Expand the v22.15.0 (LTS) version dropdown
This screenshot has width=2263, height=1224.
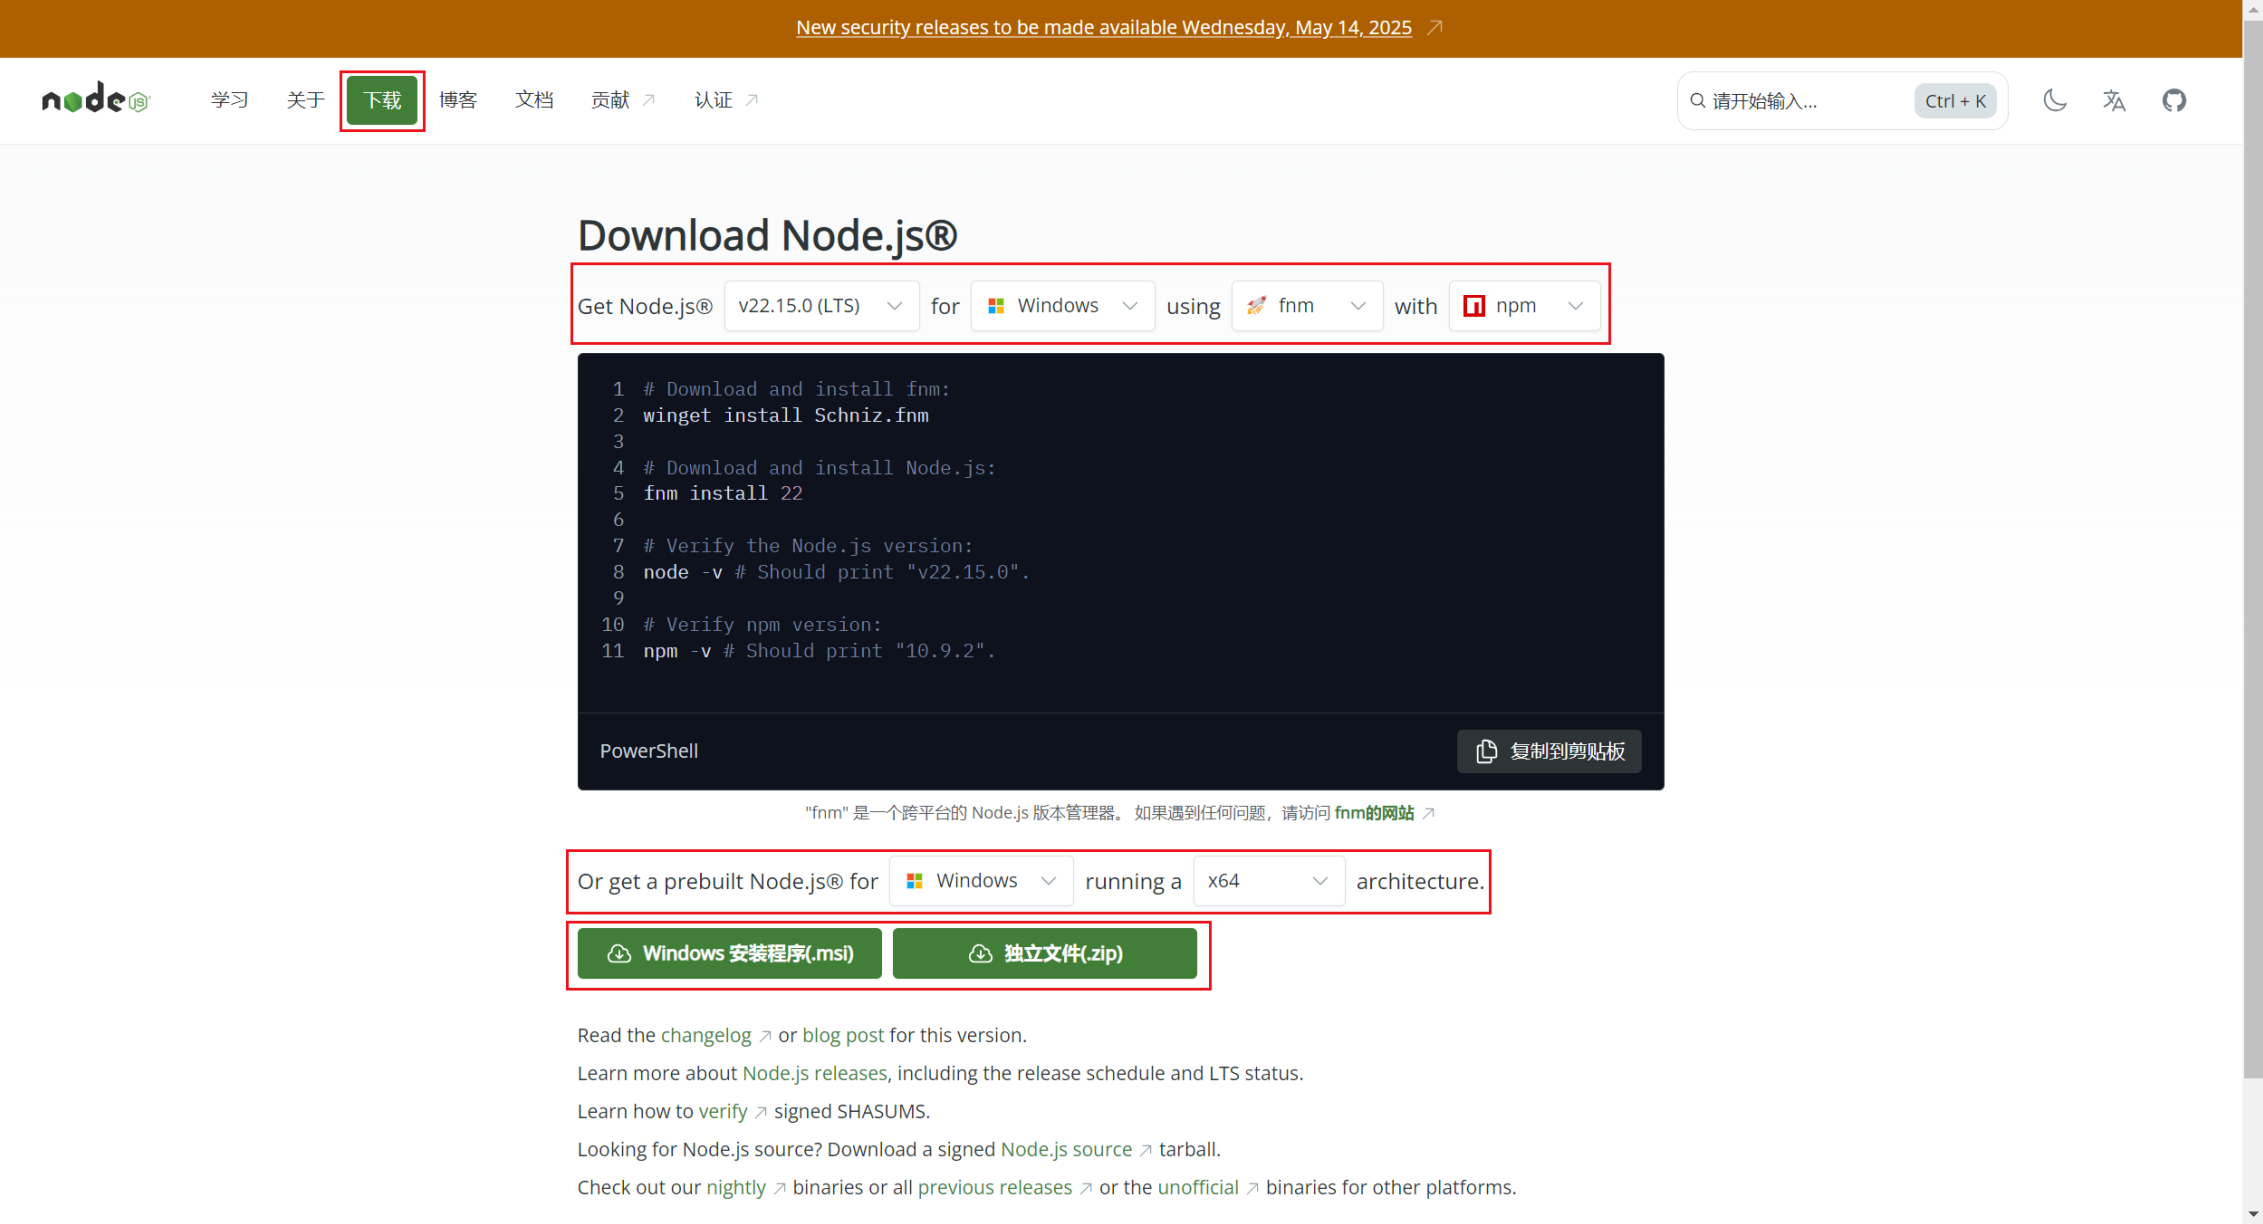tap(820, 306)
